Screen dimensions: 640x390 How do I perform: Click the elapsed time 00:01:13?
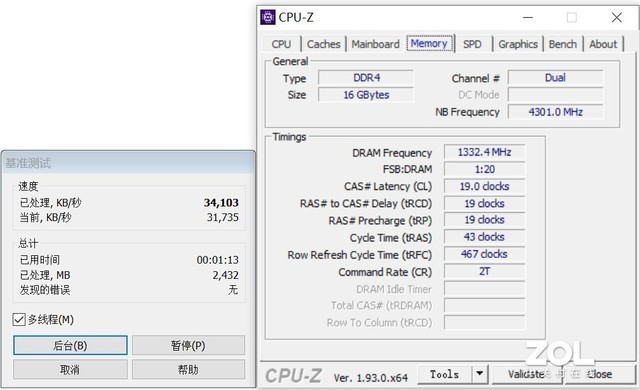pos(218,260)
